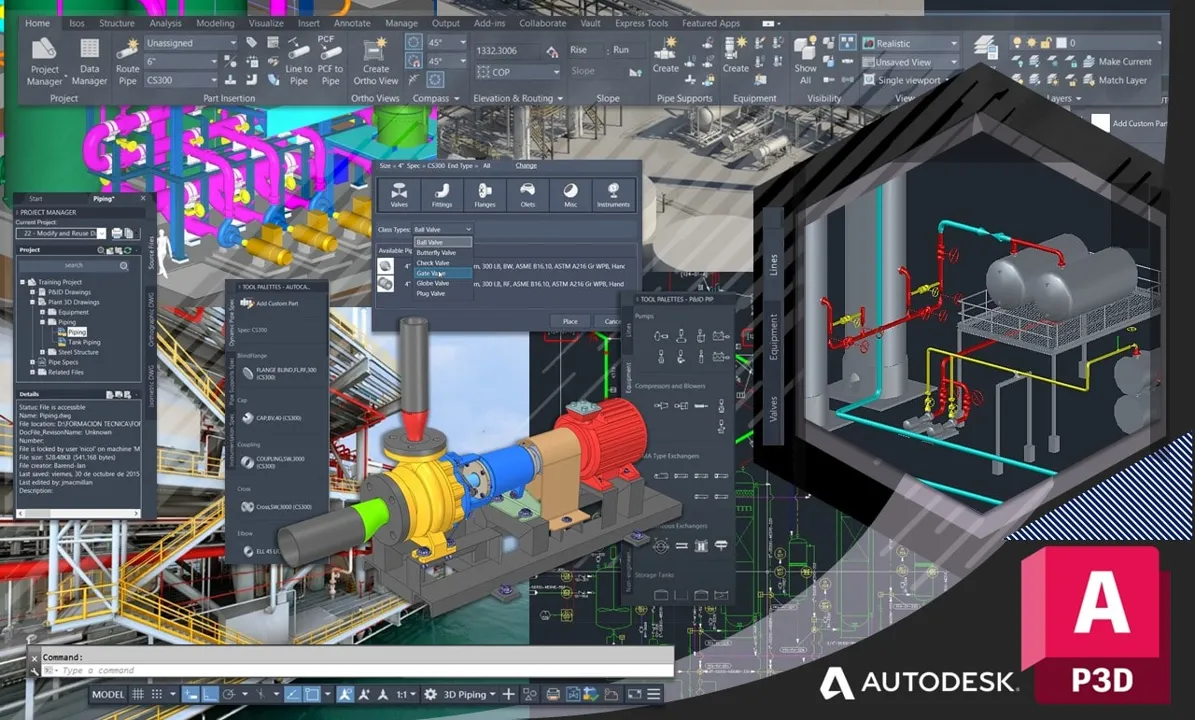1195x720 pixels.
Task: Select Gate Valve in class list
Action: (443, 273)
